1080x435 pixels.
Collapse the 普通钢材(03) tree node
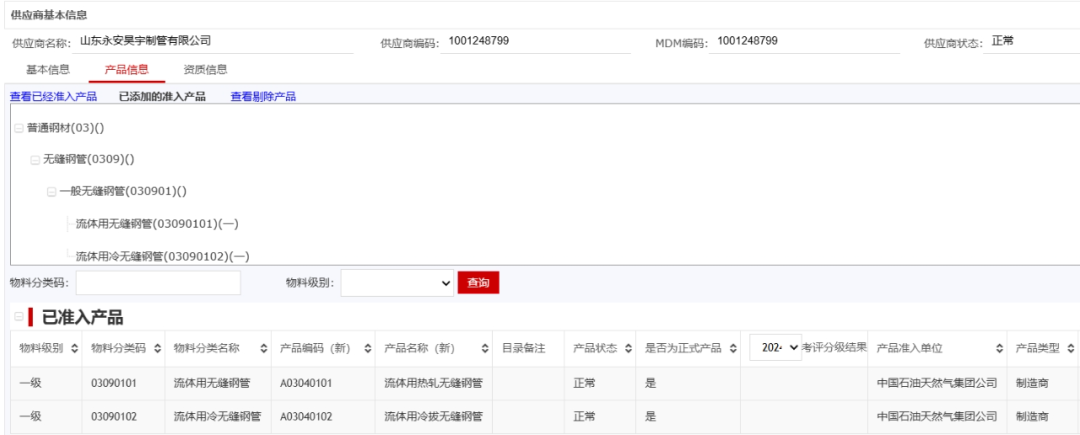tap(19, 129)
